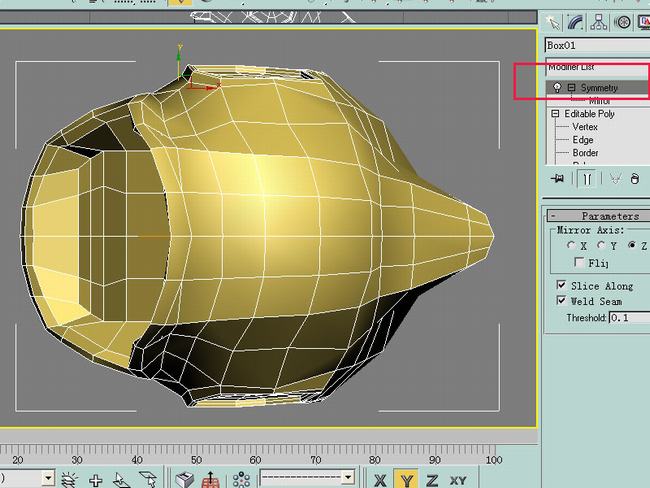Select Vertex sub-object level
This screenshot has height=488, width=650.
coord(585,127)
